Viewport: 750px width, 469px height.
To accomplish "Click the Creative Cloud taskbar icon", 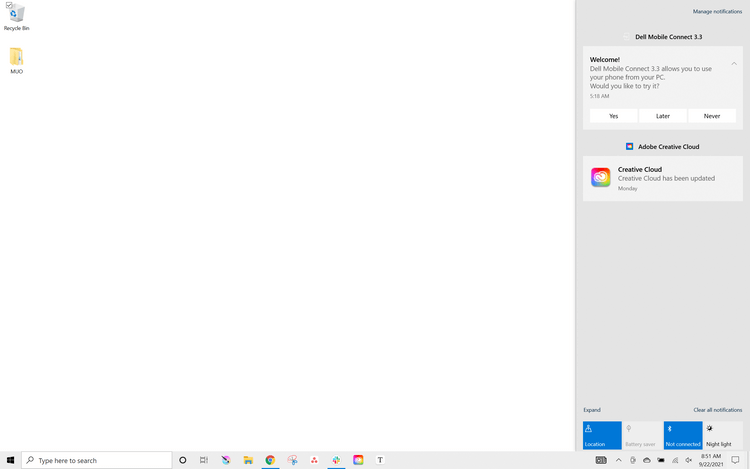I will [x=358, y=460].
